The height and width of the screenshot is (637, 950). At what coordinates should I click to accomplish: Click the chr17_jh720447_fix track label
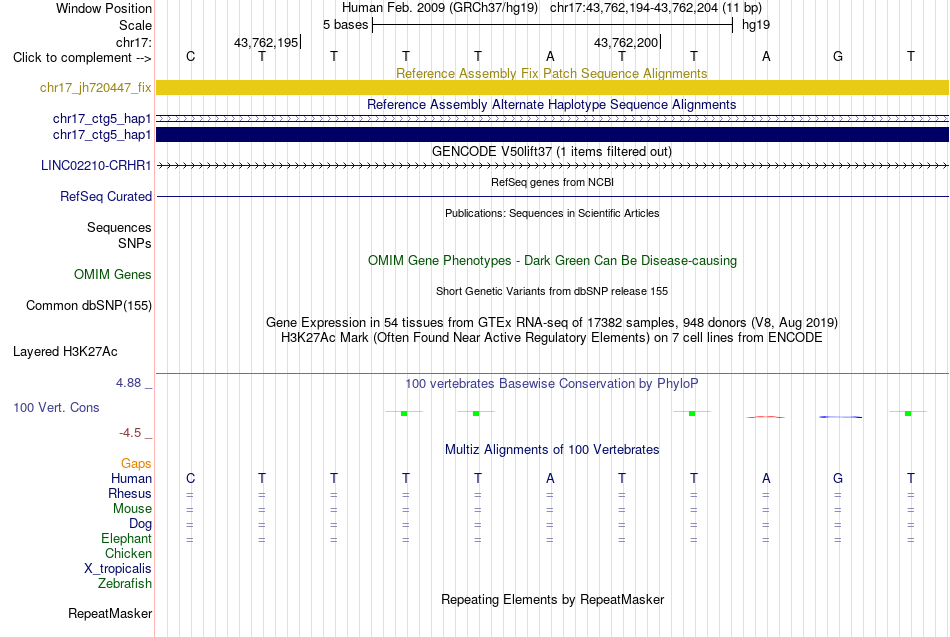click(x=96, y=88)
